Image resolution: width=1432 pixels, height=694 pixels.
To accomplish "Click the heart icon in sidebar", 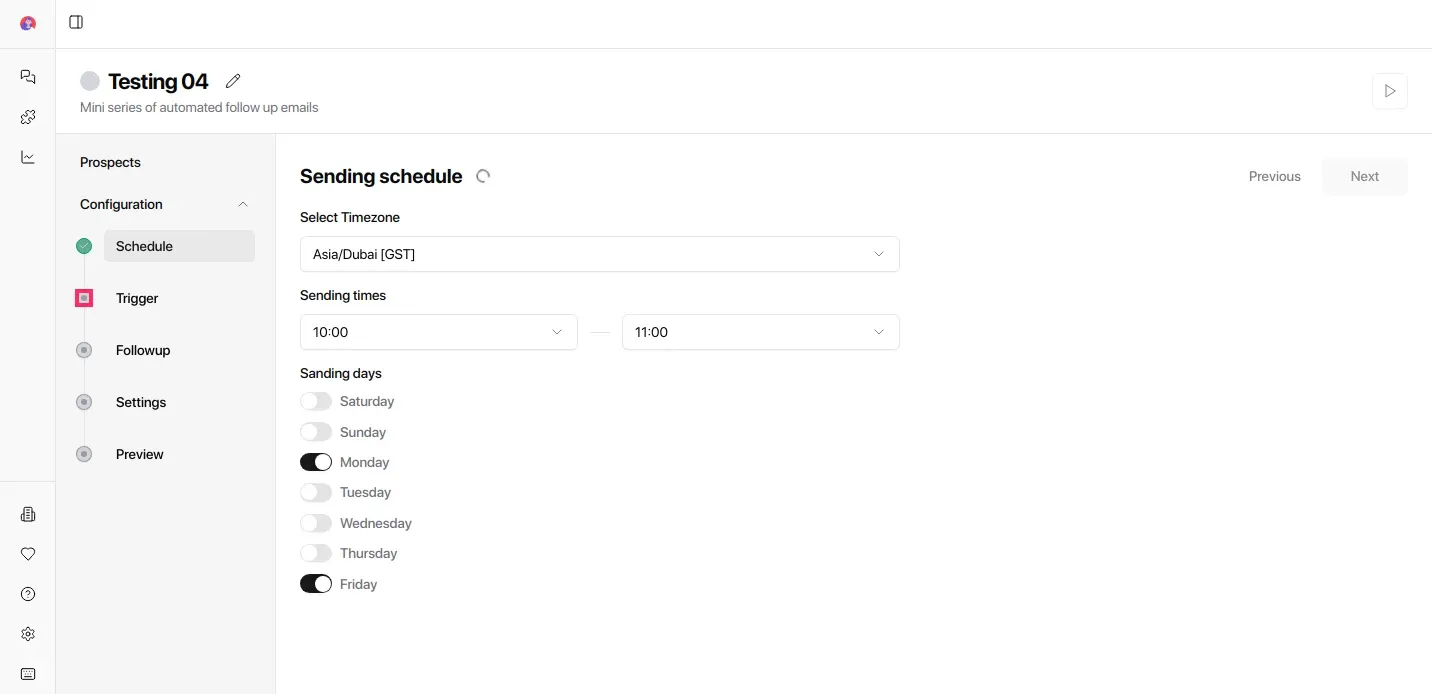I will click(x=28, y=554).
